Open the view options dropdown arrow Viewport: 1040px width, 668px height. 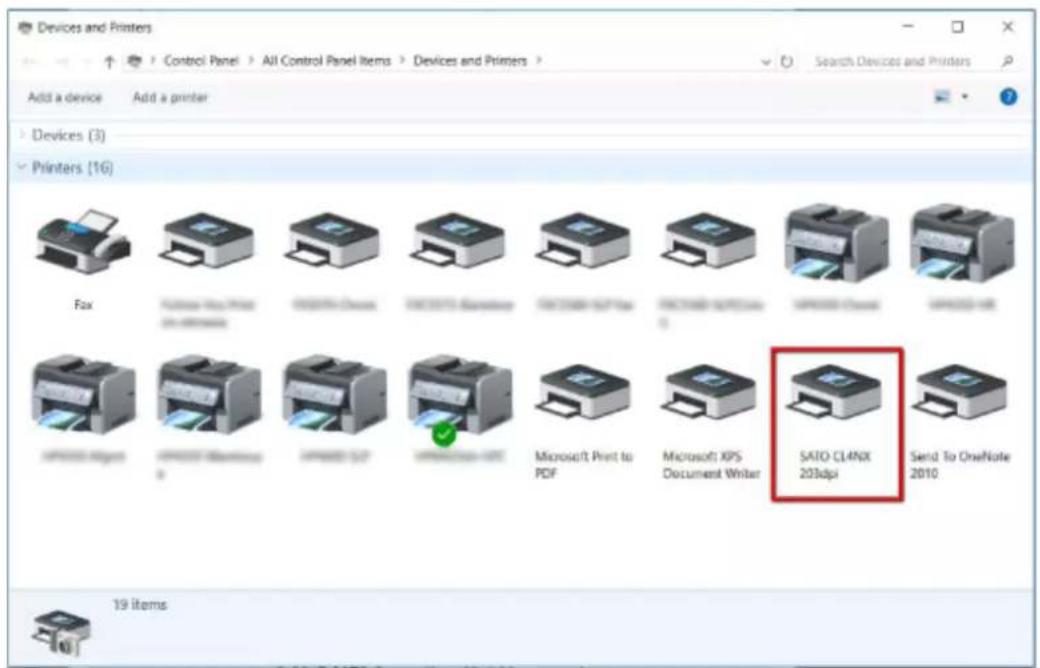[965, 97]
